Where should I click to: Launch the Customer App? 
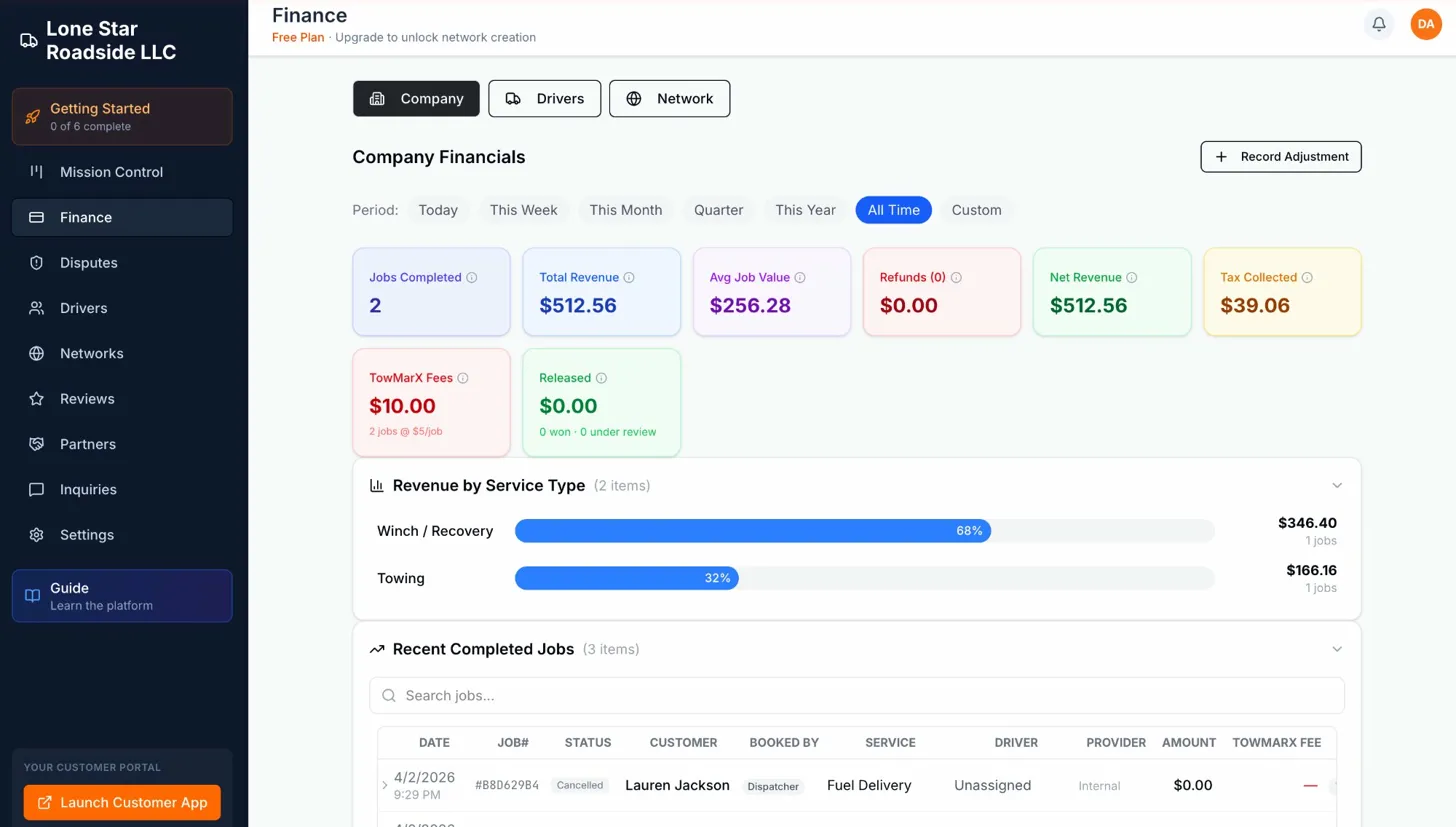[122, 802]
